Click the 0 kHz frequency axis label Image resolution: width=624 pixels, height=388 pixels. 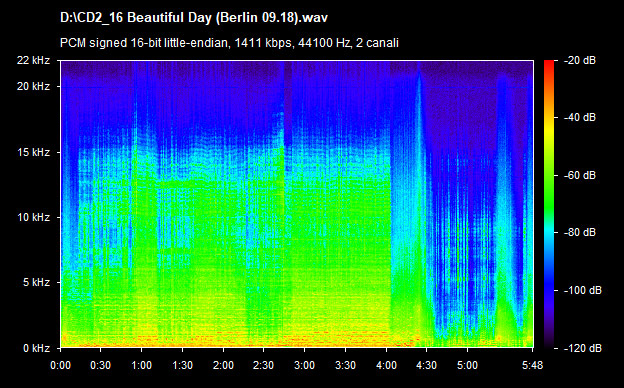[x=36, y=348]
